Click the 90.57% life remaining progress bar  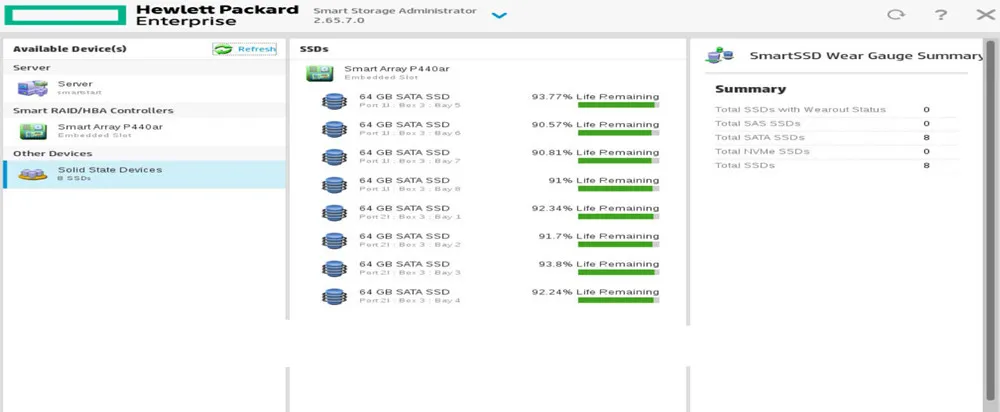point(619,133)
